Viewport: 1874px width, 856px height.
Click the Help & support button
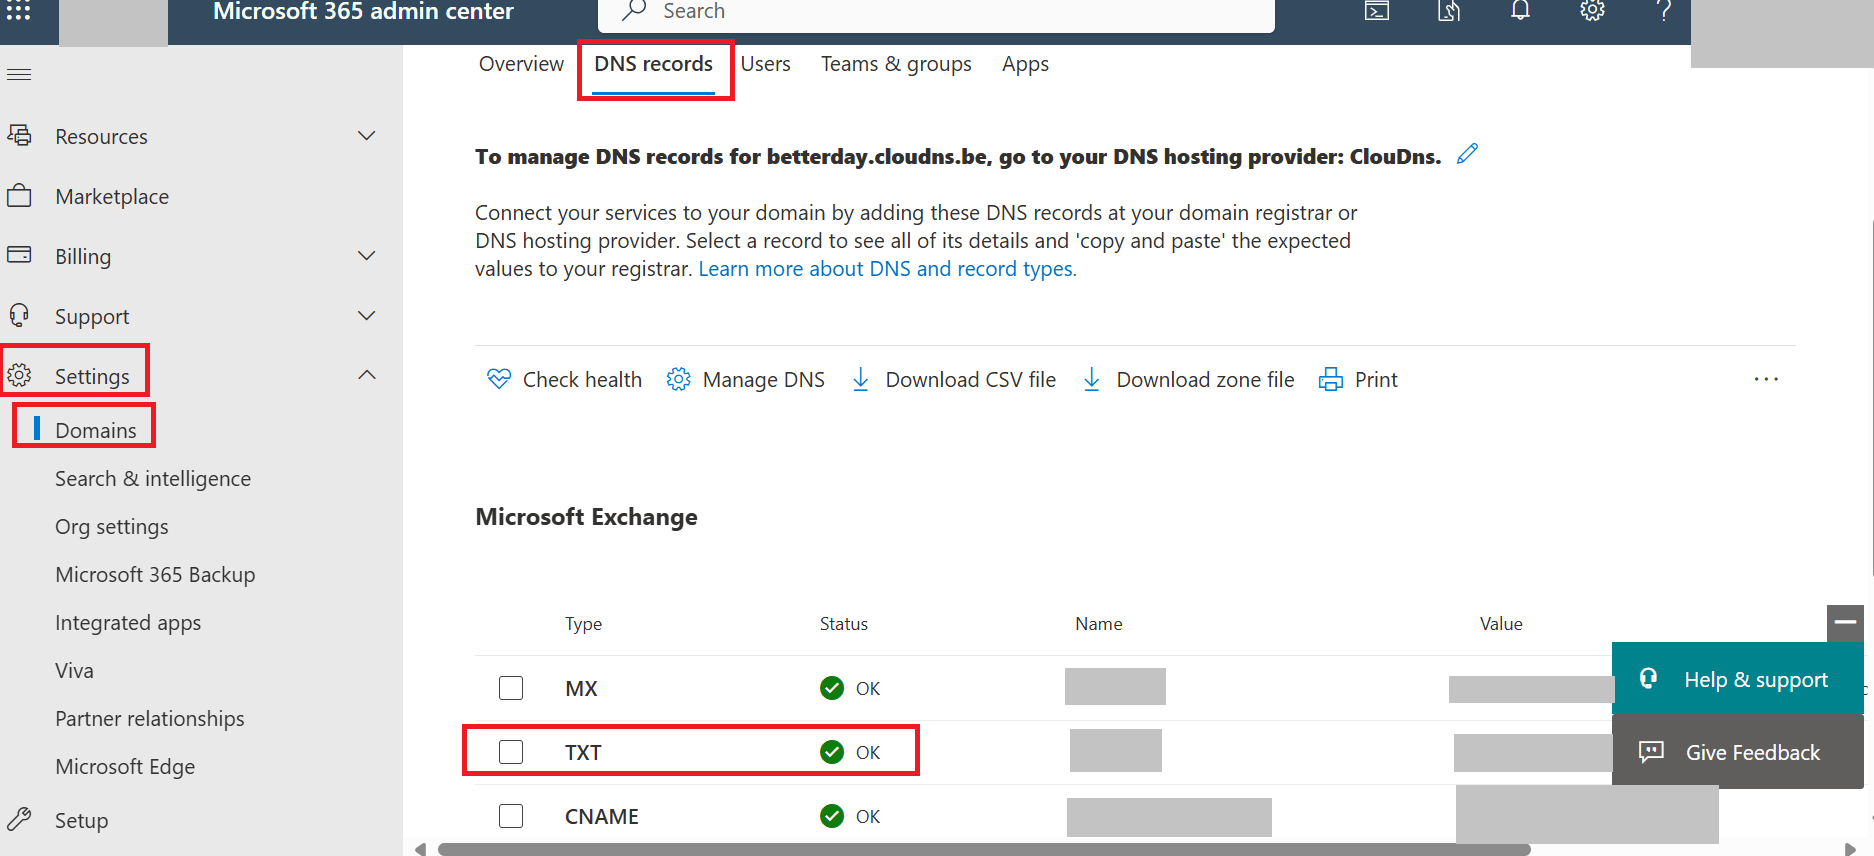click(x=1738, y=679)
